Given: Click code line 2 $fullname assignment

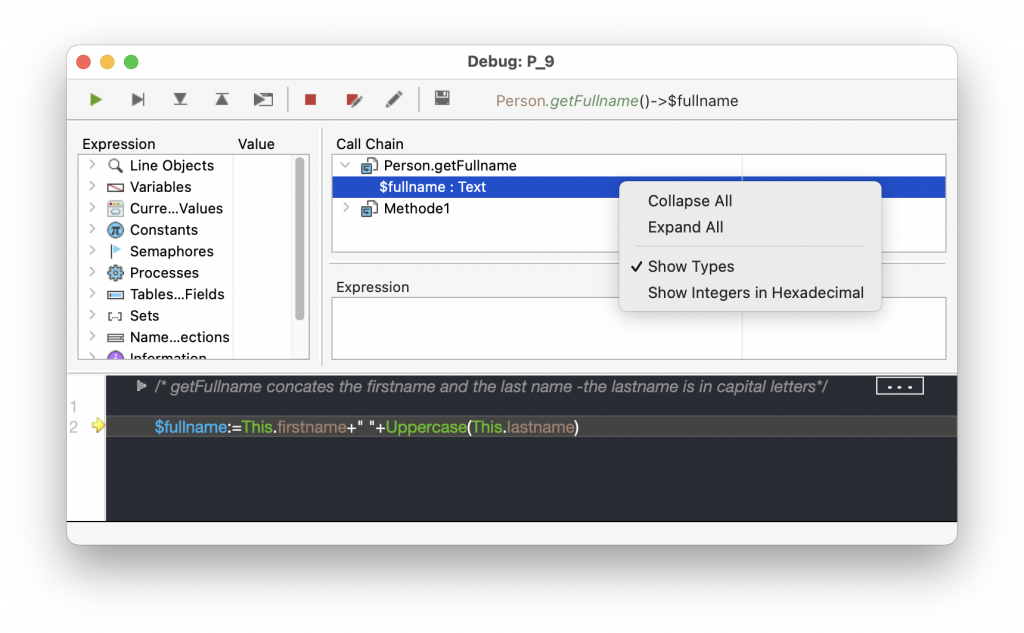Looking at the screenshot, I should point(366,427).
